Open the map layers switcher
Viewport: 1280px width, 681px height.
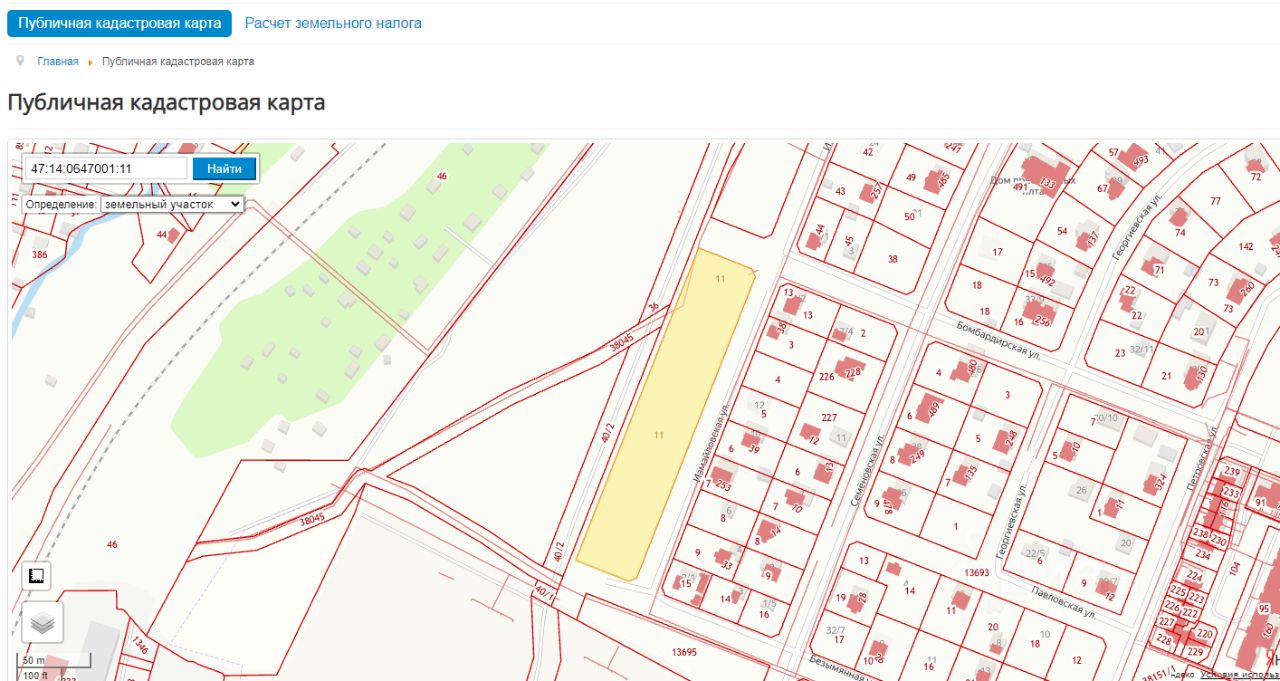pyautogui.click(x=42, y=622)
